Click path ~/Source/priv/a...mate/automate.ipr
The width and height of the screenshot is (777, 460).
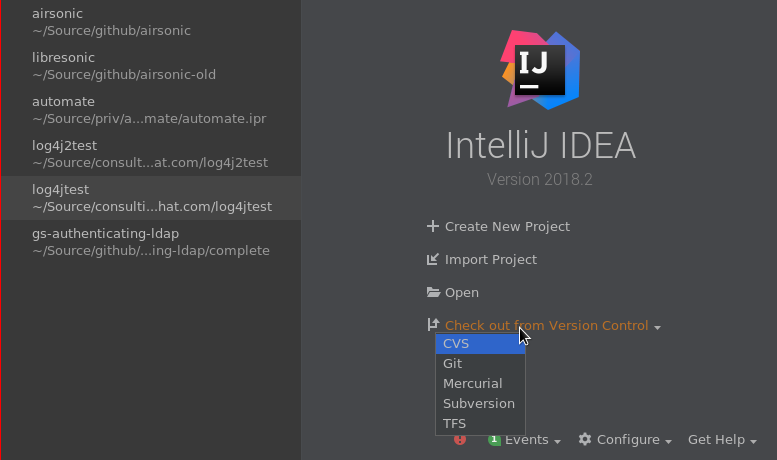[149, 119]
